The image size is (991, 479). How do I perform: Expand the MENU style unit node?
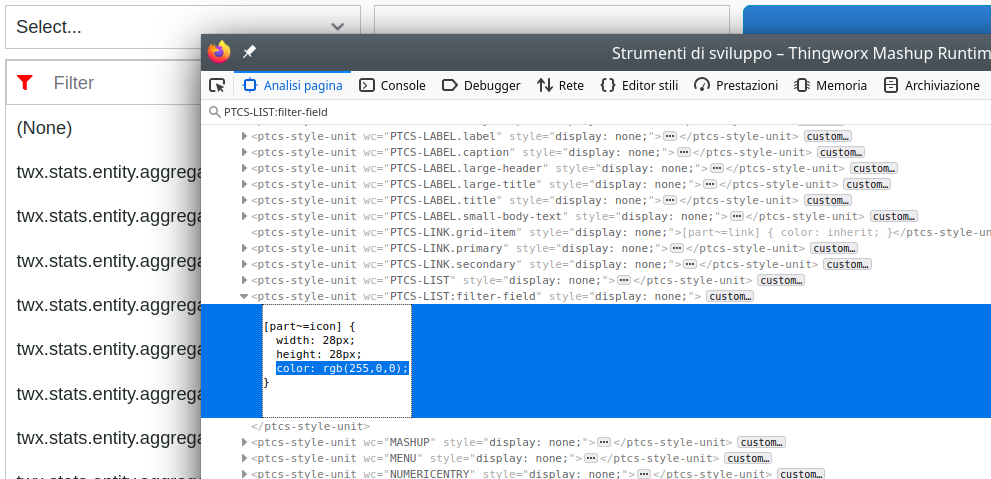click(x=244, y=458)
